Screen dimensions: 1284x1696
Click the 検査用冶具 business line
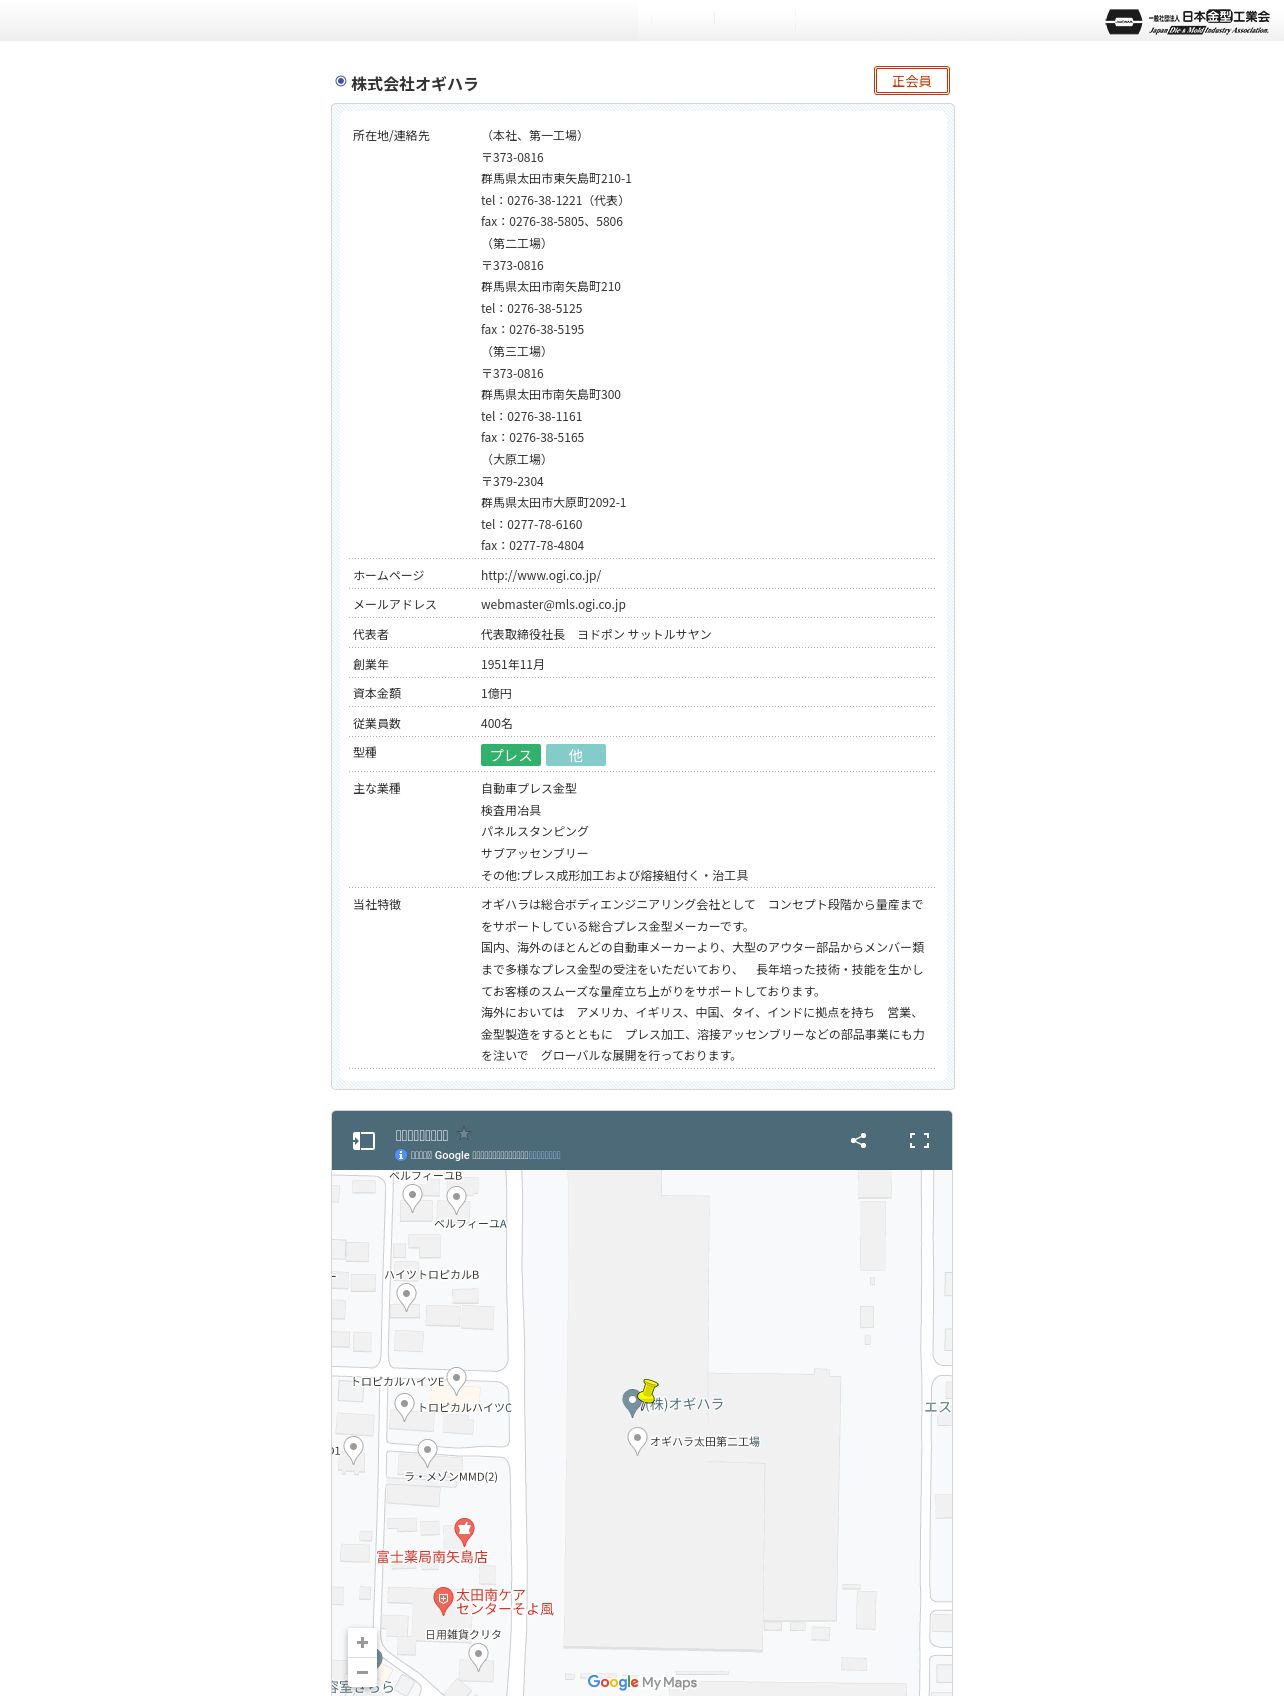[511, 810]
